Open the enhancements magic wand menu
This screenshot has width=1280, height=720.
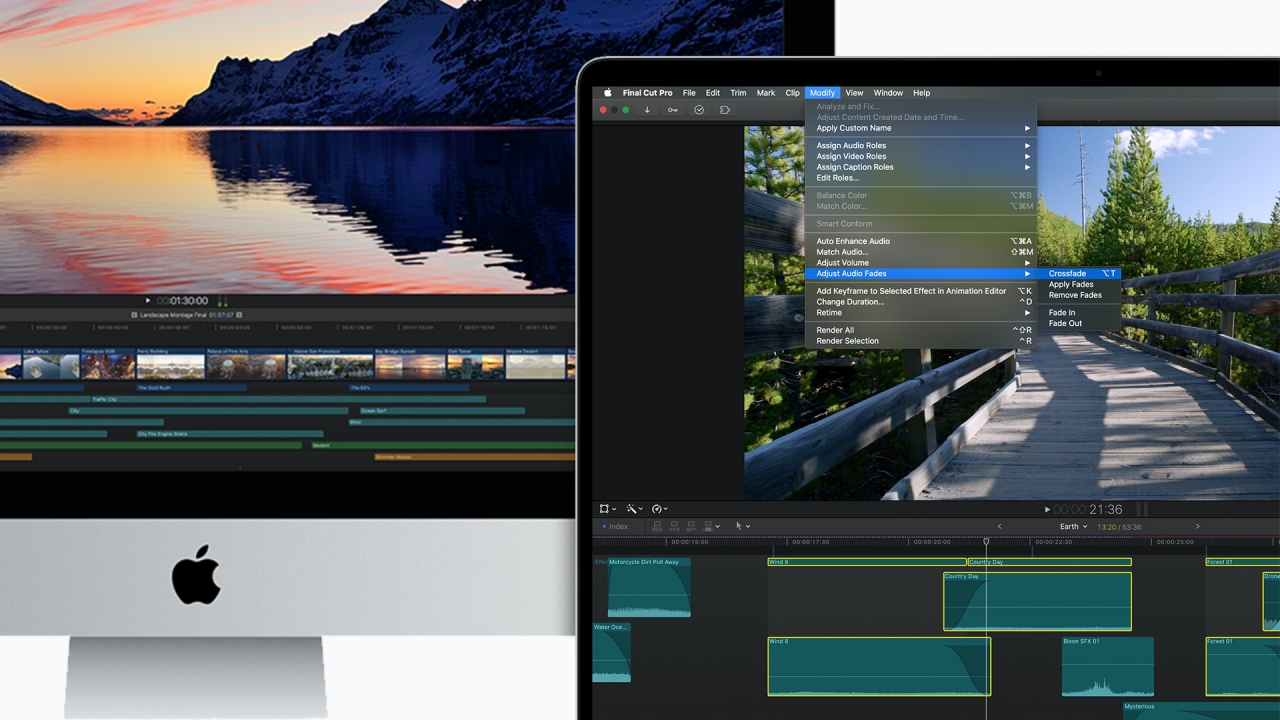(x=633, y=509)
